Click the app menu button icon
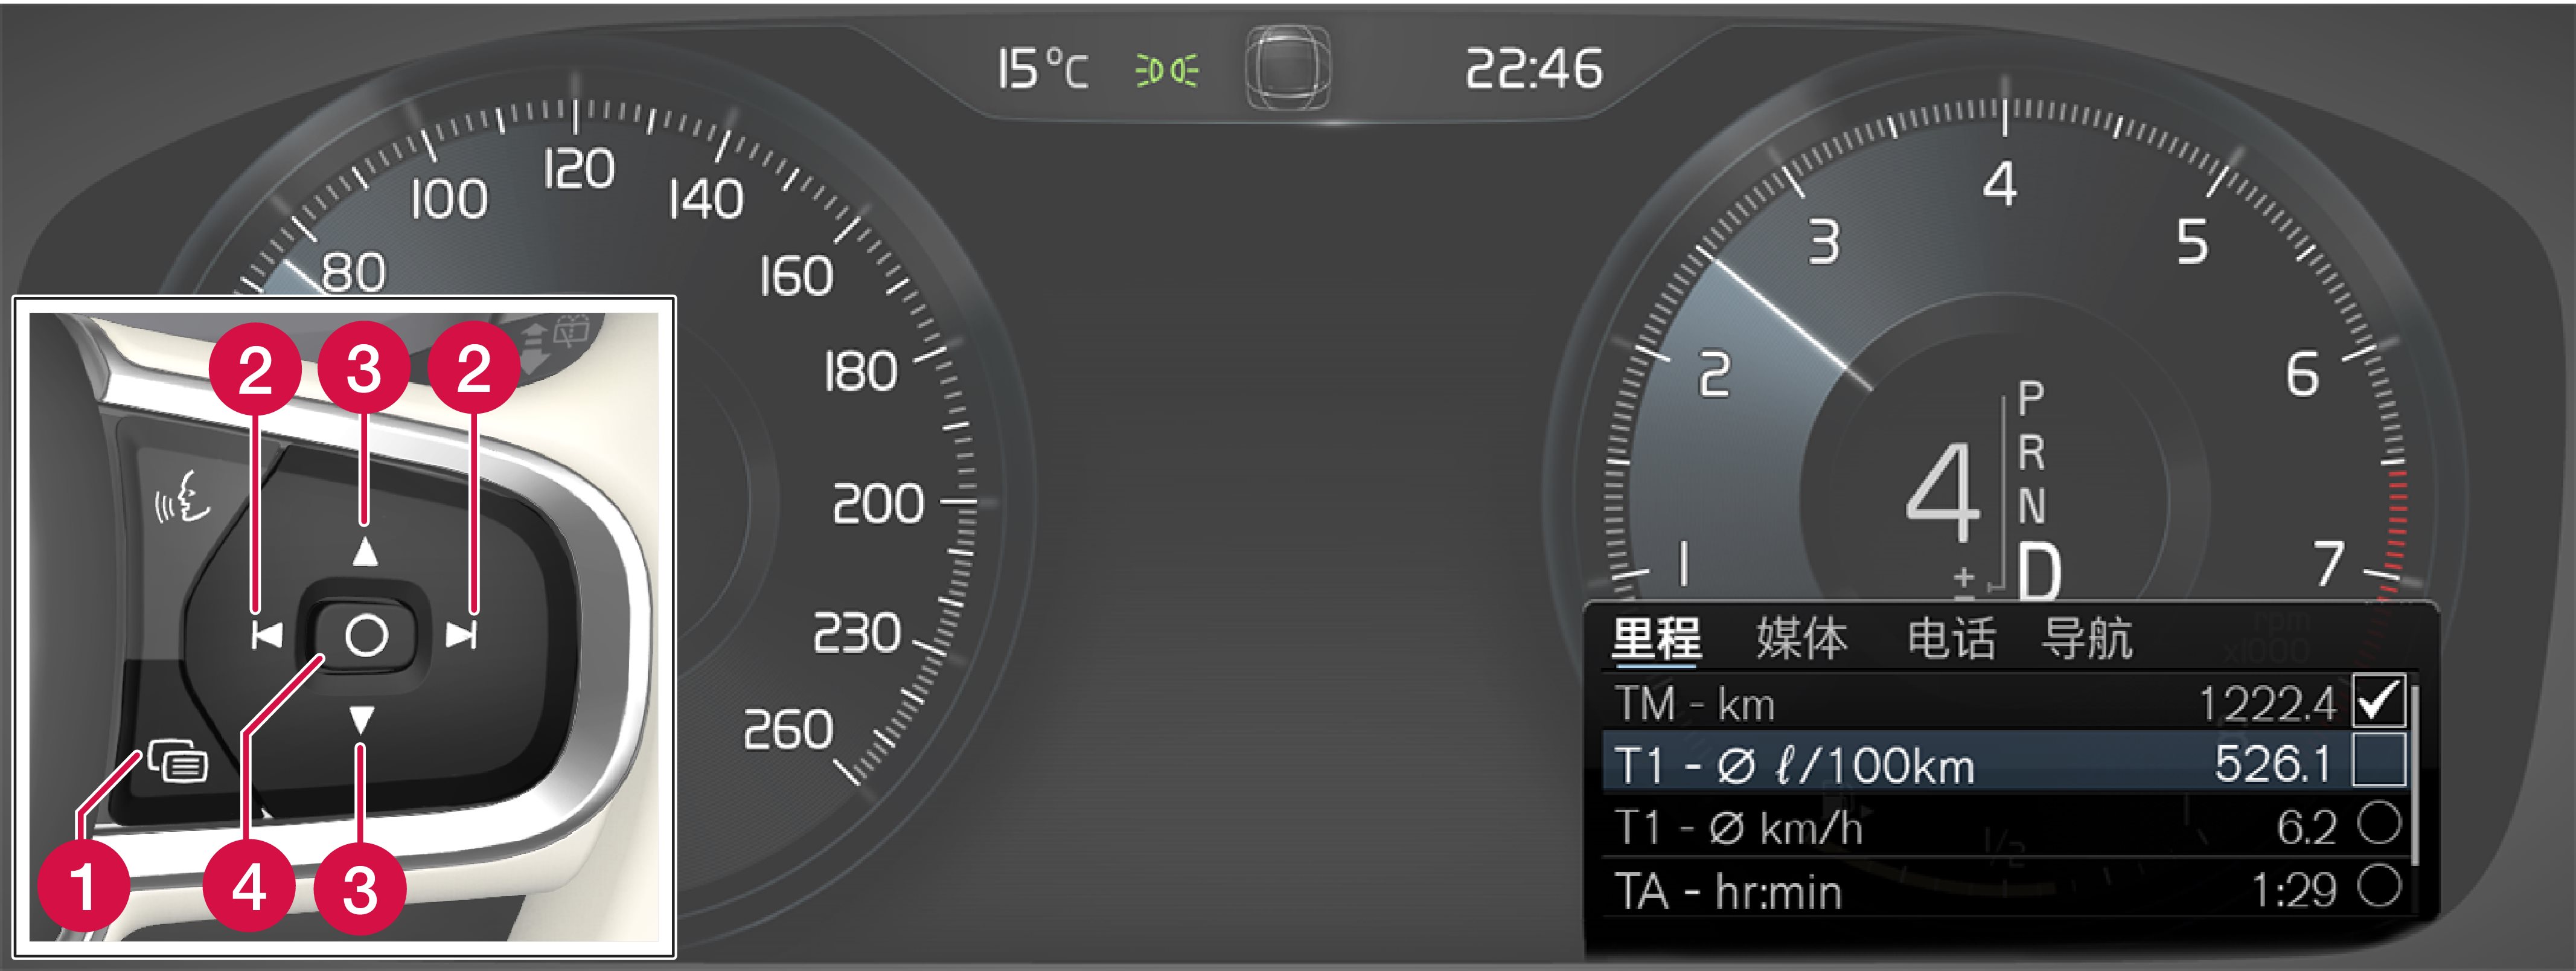This screenshot has width=2576, height=971. pos(178,761)
